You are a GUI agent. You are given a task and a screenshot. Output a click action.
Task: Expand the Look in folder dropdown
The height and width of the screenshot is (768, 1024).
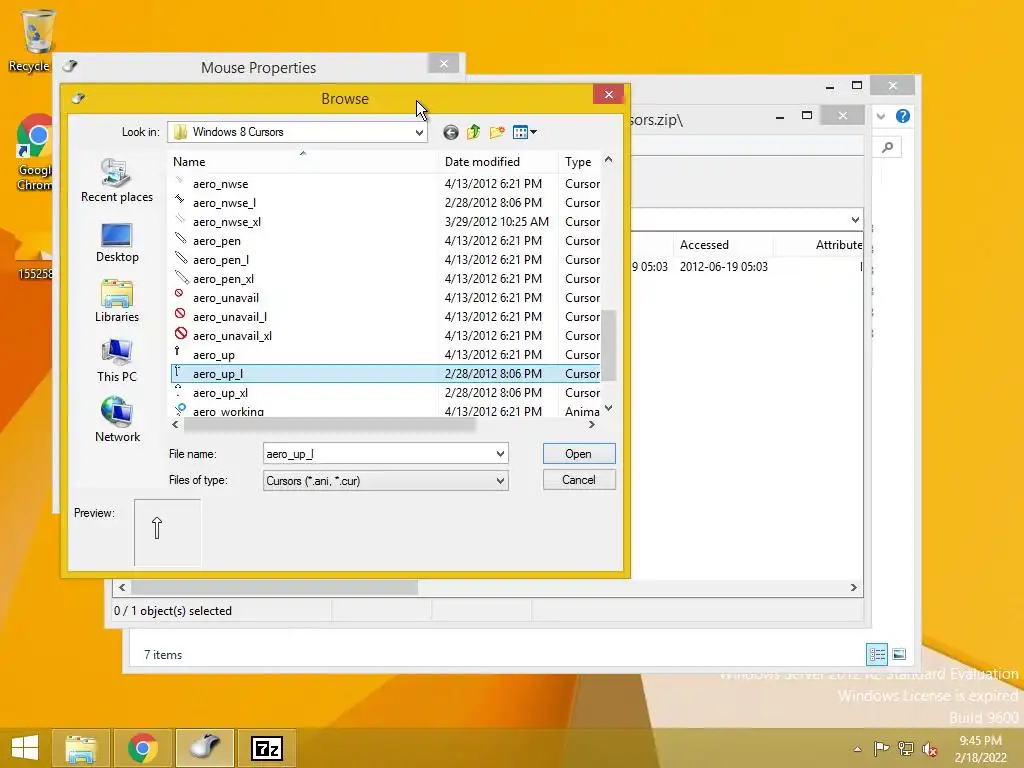pos(419,133)
